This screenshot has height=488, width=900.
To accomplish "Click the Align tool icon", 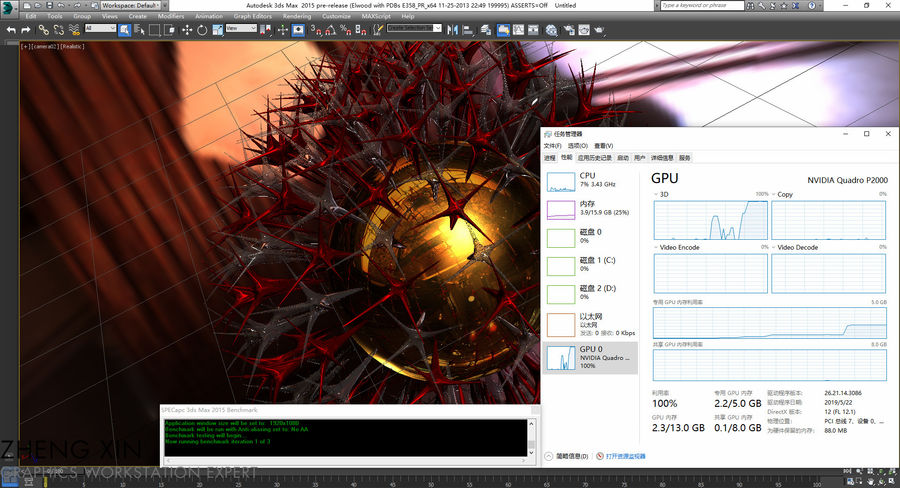I will [x=468, y=30].
